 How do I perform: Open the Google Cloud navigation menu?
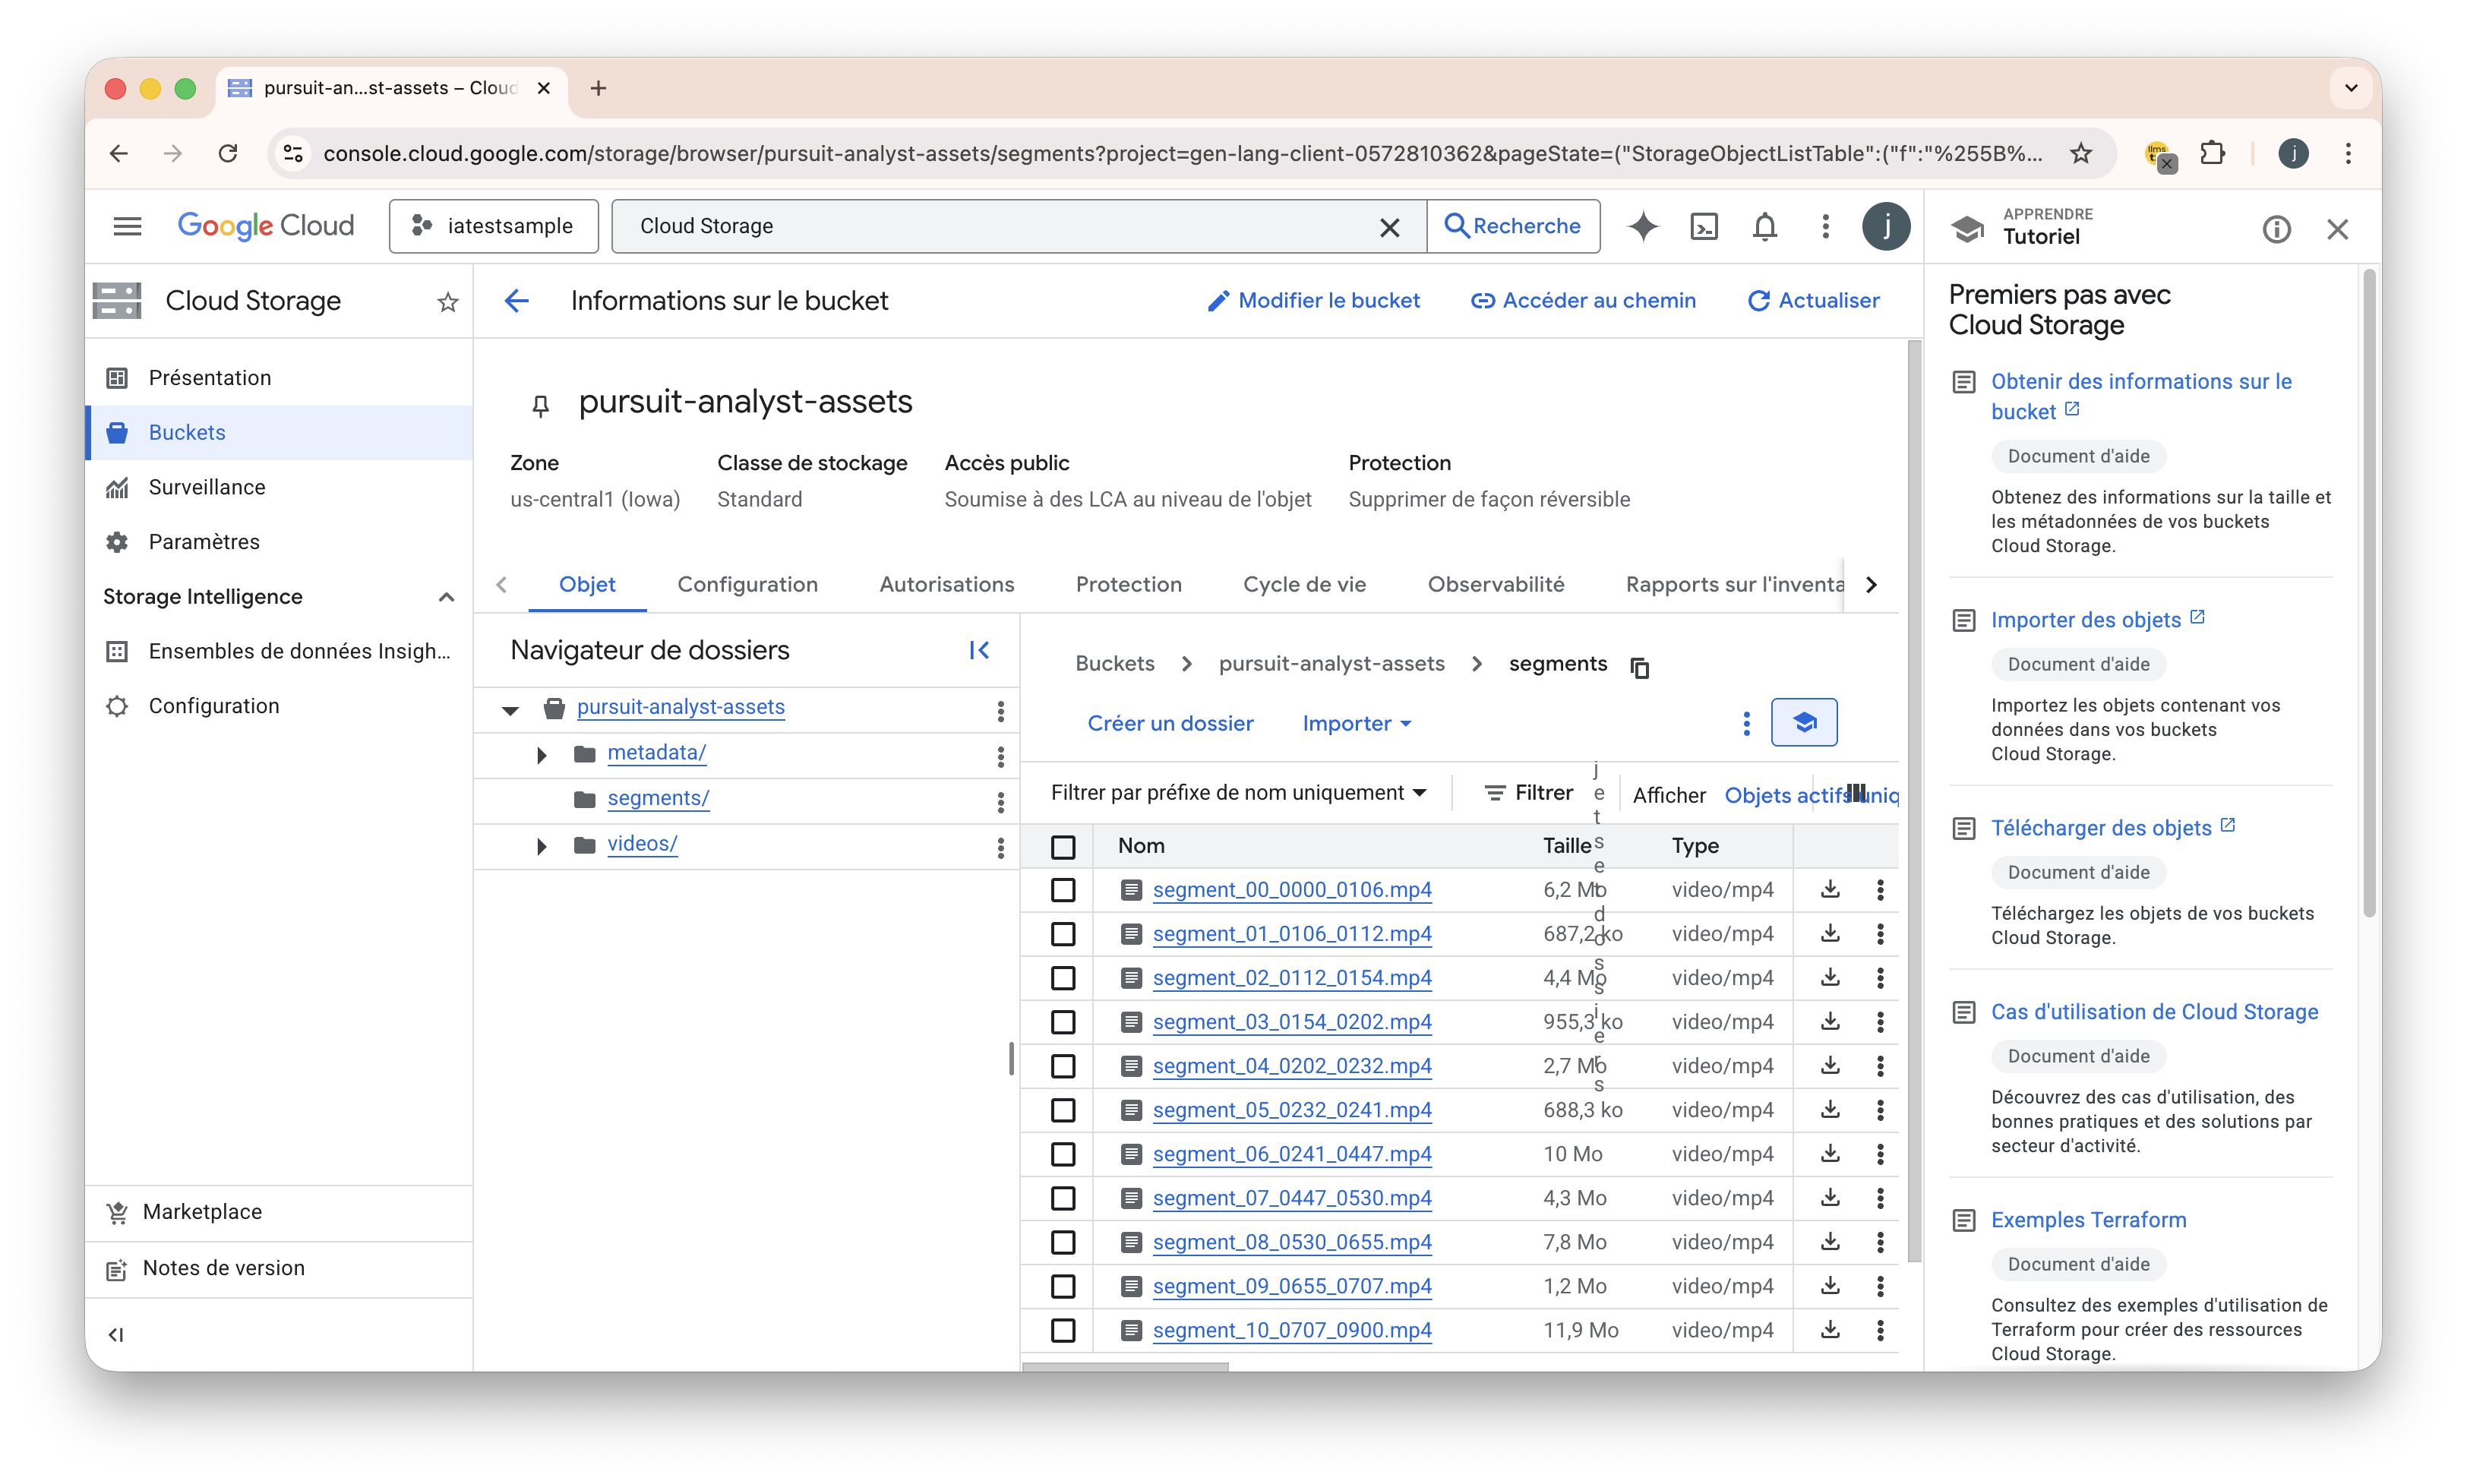pyautogui.click(x=127, y=226)
